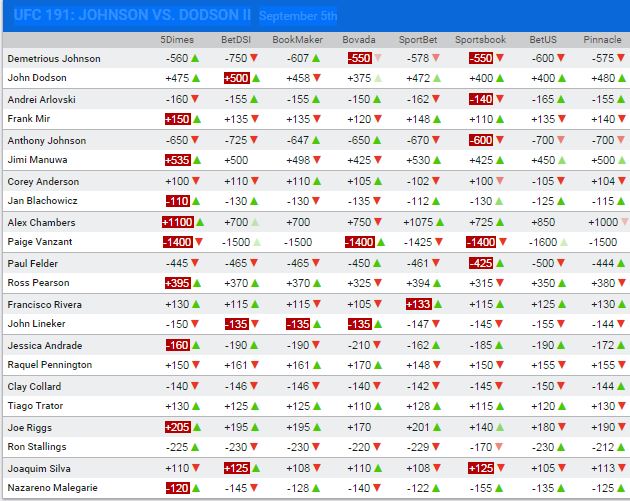Image resolution: width=630 pixels, height=501 pixels.
Task: Click green arrow next to Joaquim Silva BetDSI +125
Action: tap(256, 468)
